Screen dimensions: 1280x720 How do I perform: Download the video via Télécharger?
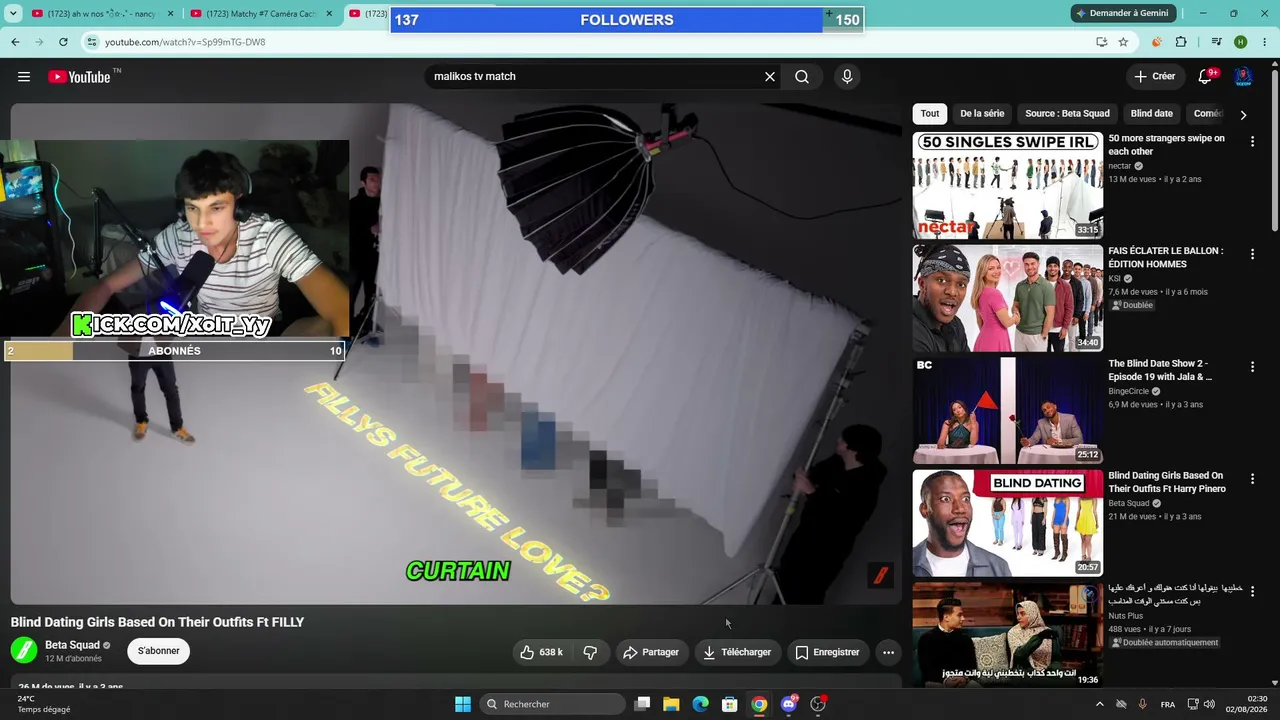click(x=737, y=652)
